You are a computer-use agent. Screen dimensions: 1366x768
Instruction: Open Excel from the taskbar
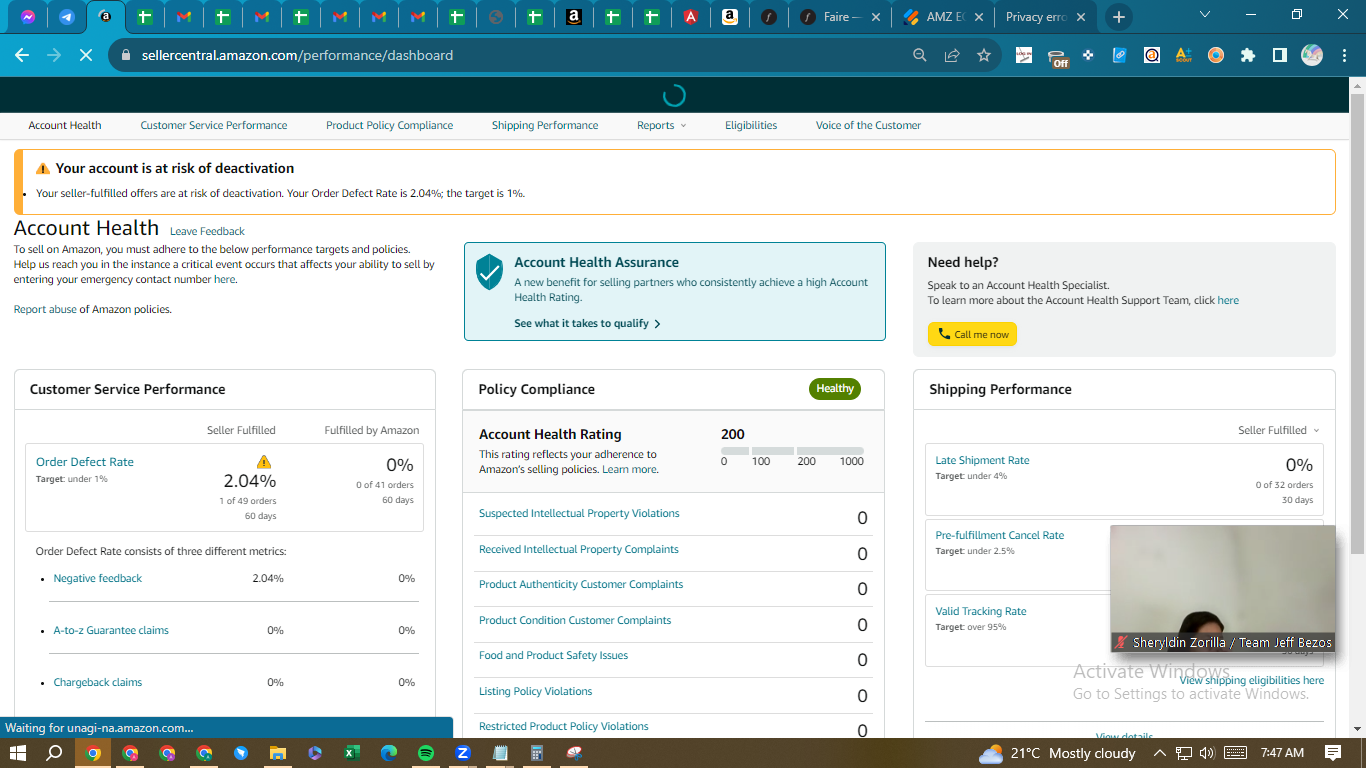coord(352,753)
